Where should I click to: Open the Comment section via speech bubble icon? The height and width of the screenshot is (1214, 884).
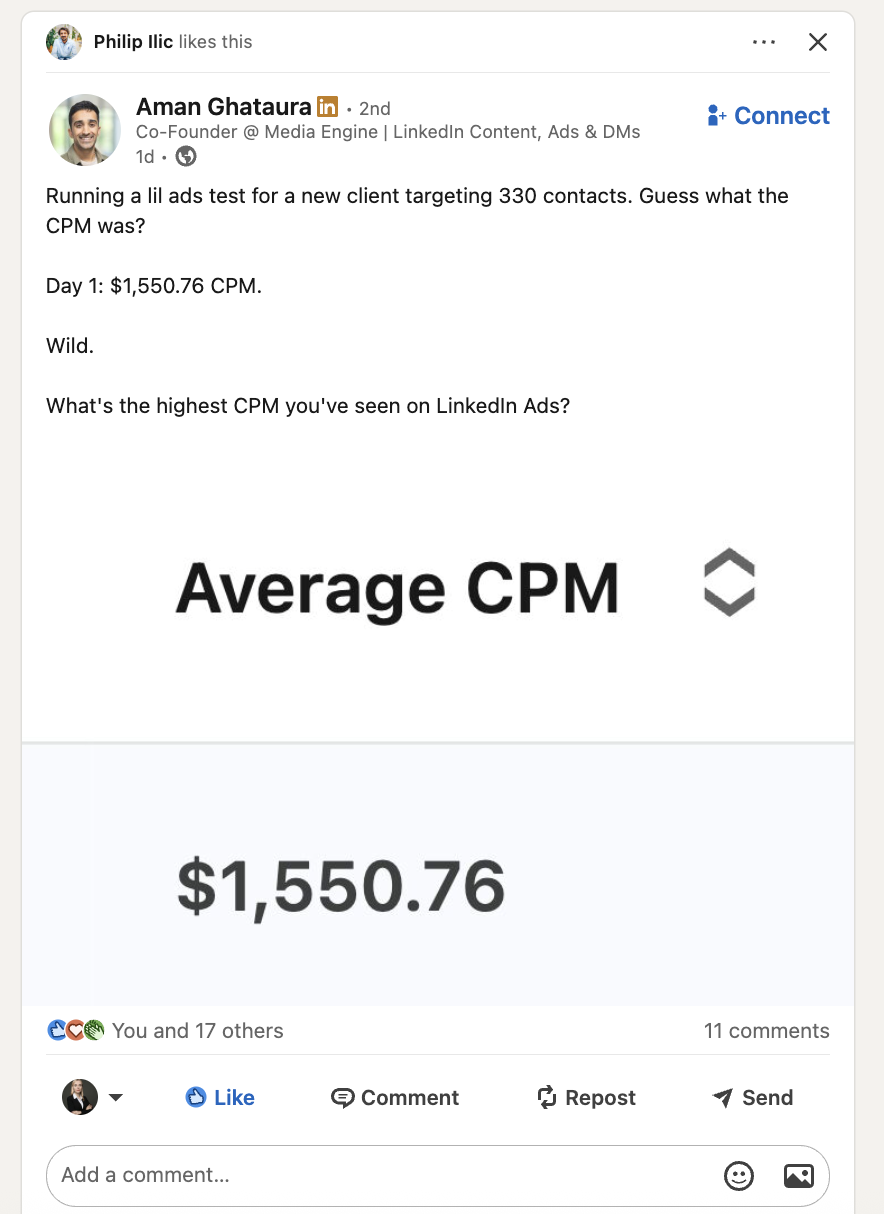344,1097
